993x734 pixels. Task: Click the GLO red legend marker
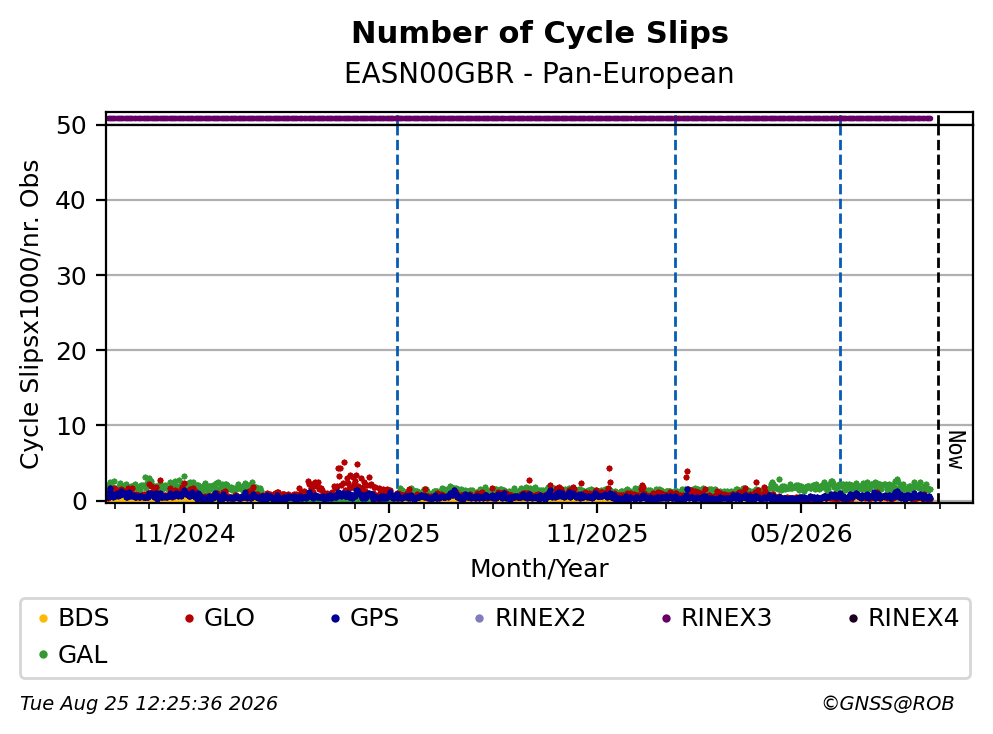(189, 618)
